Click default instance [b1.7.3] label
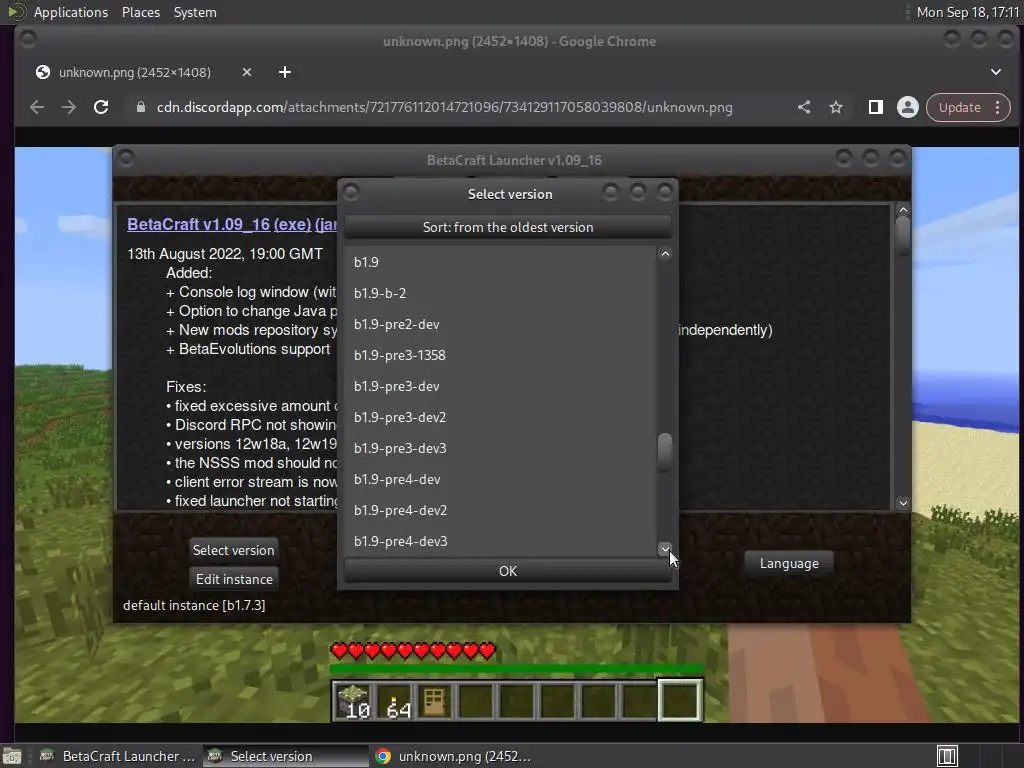 click(x=194, y=605)
